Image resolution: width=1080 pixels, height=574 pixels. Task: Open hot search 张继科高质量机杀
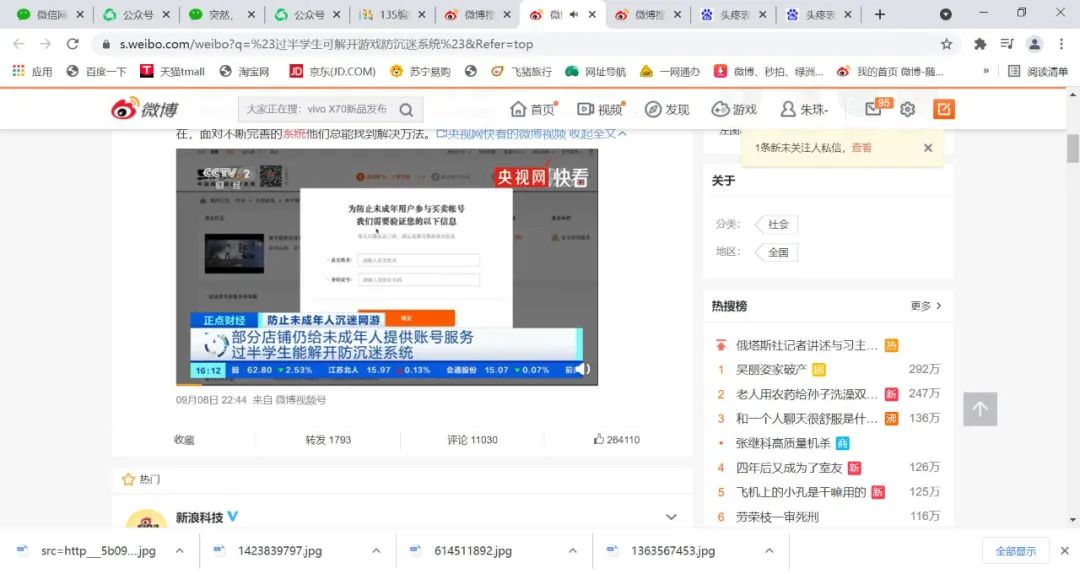coord(783,443)
